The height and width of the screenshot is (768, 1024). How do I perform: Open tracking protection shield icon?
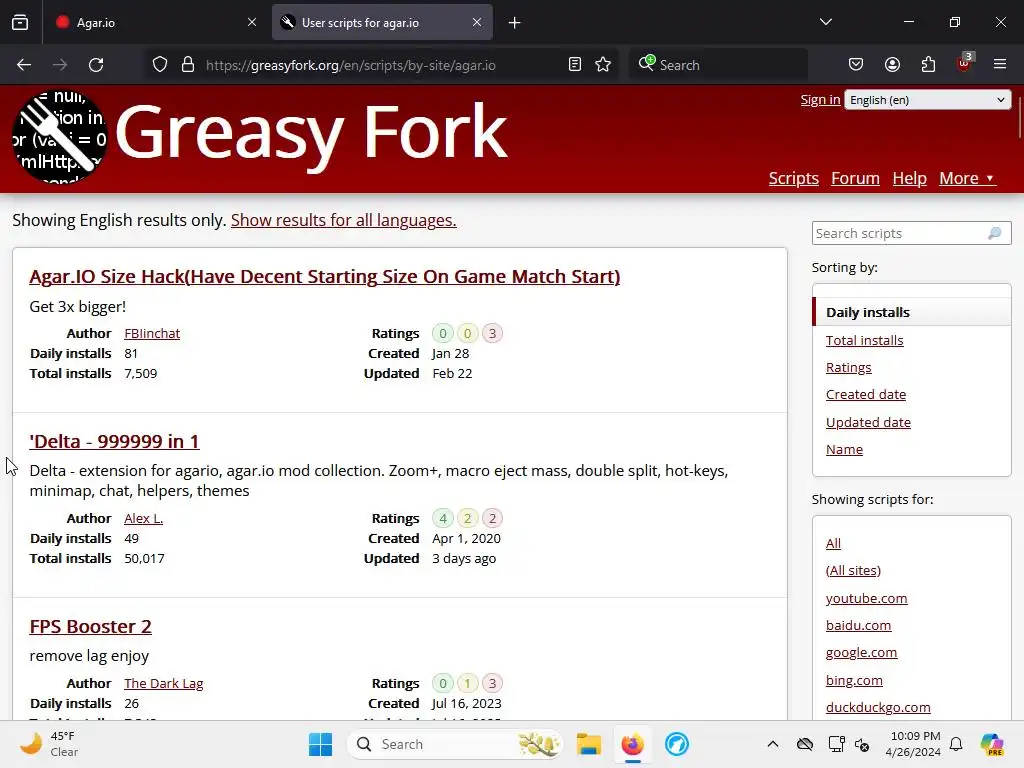tap(160, 65)
